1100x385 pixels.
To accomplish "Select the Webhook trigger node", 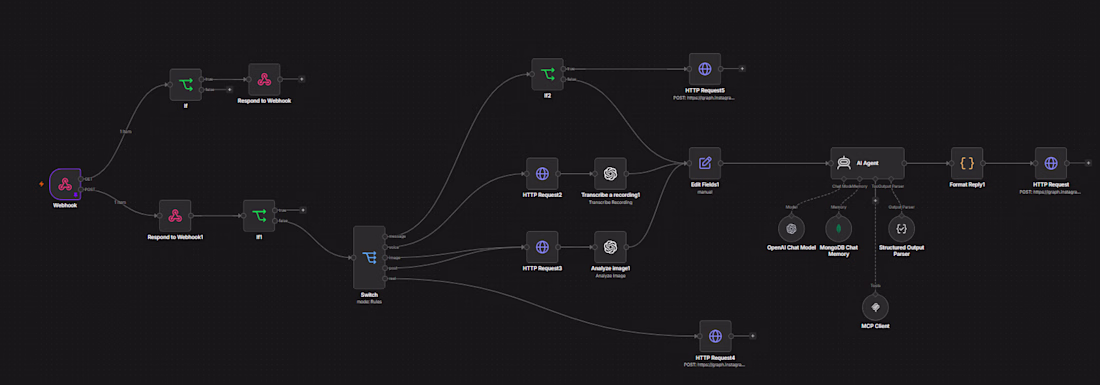I will coord(65,184).
